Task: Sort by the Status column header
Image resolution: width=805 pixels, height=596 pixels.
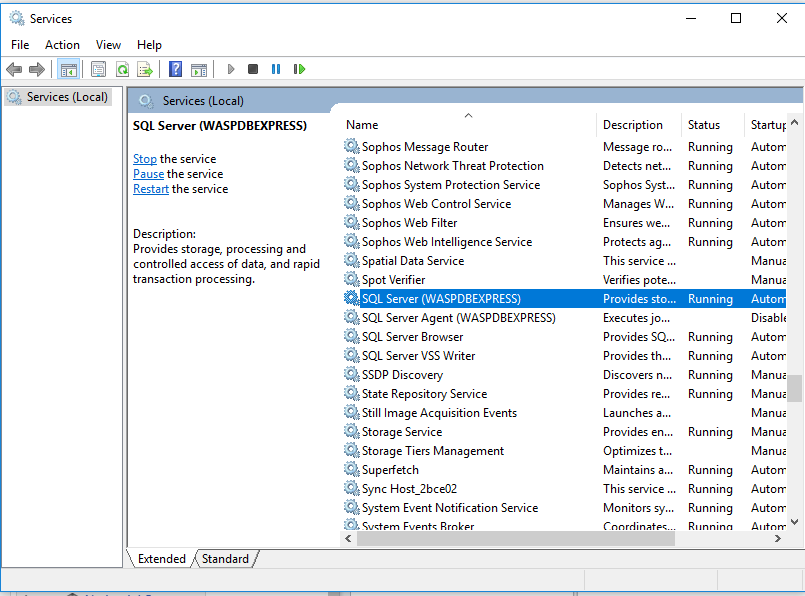Action: tap(713, 124)
